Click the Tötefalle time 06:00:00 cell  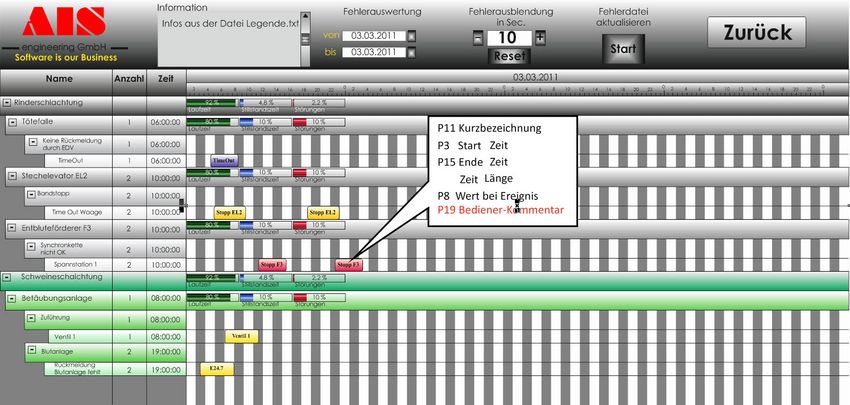(166, 123)
